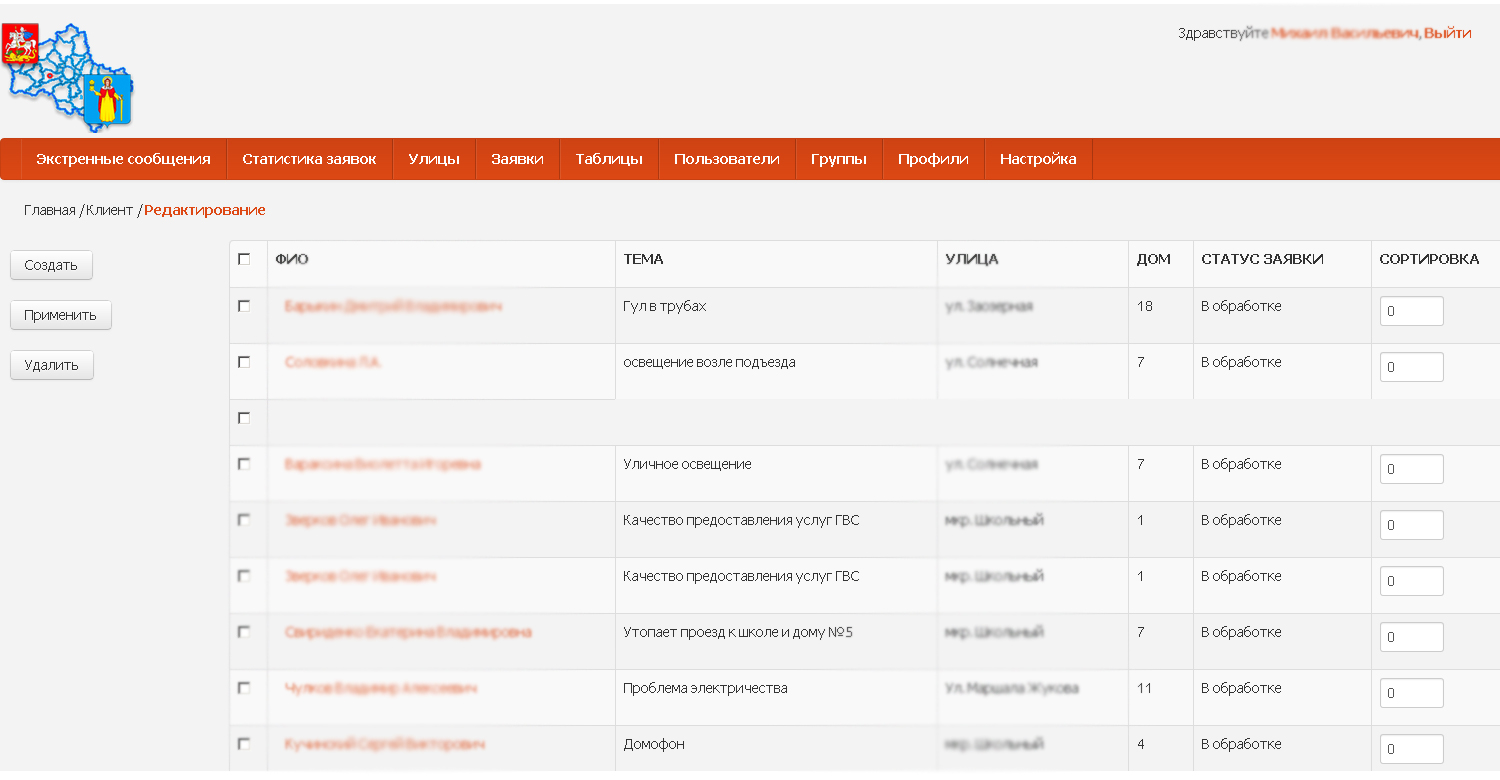This screenshot has height=780, width=1500.
Task: Click the СОРТИРОВКА column header
Action: click(x=1429, y=259)
